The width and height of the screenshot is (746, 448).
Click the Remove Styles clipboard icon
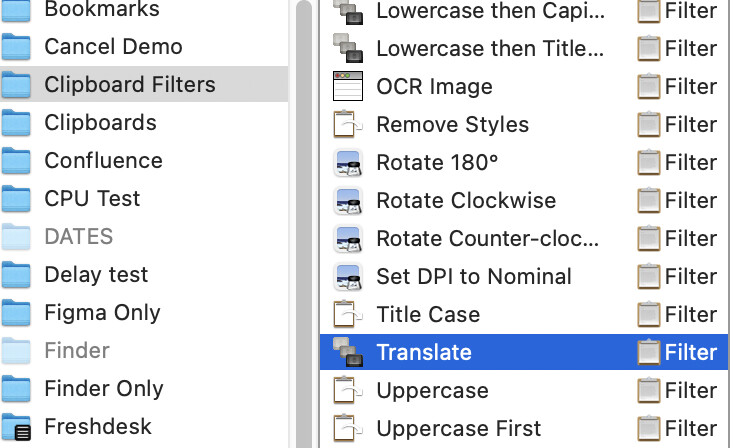point(348,124)
